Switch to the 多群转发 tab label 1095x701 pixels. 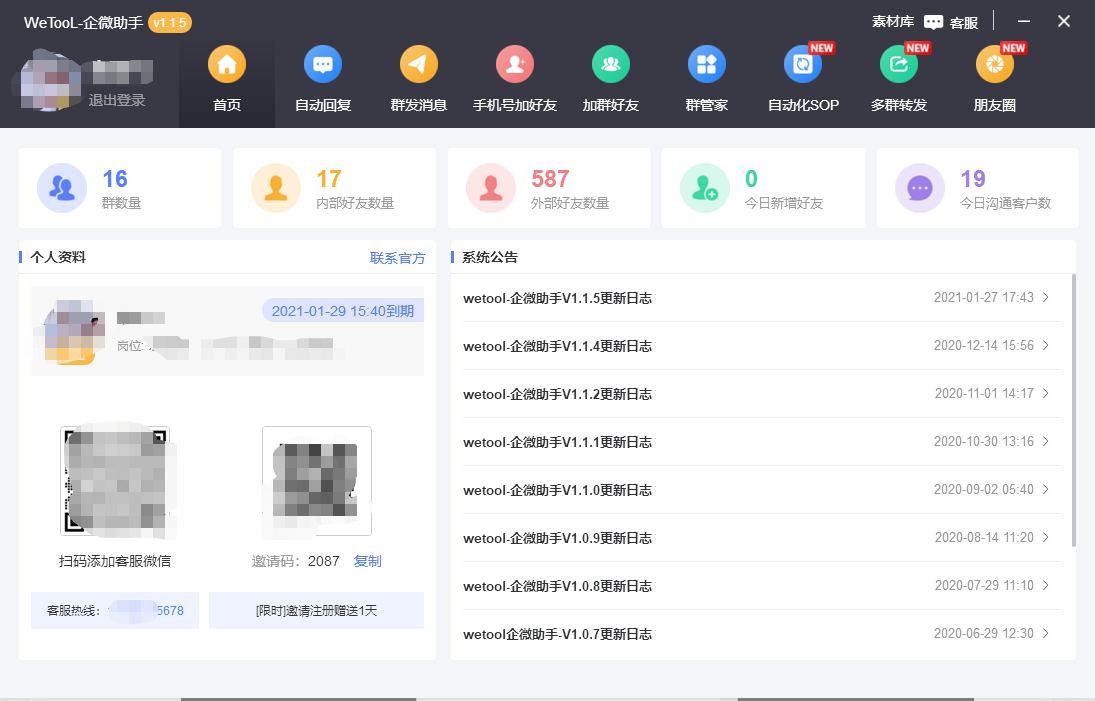899,105
